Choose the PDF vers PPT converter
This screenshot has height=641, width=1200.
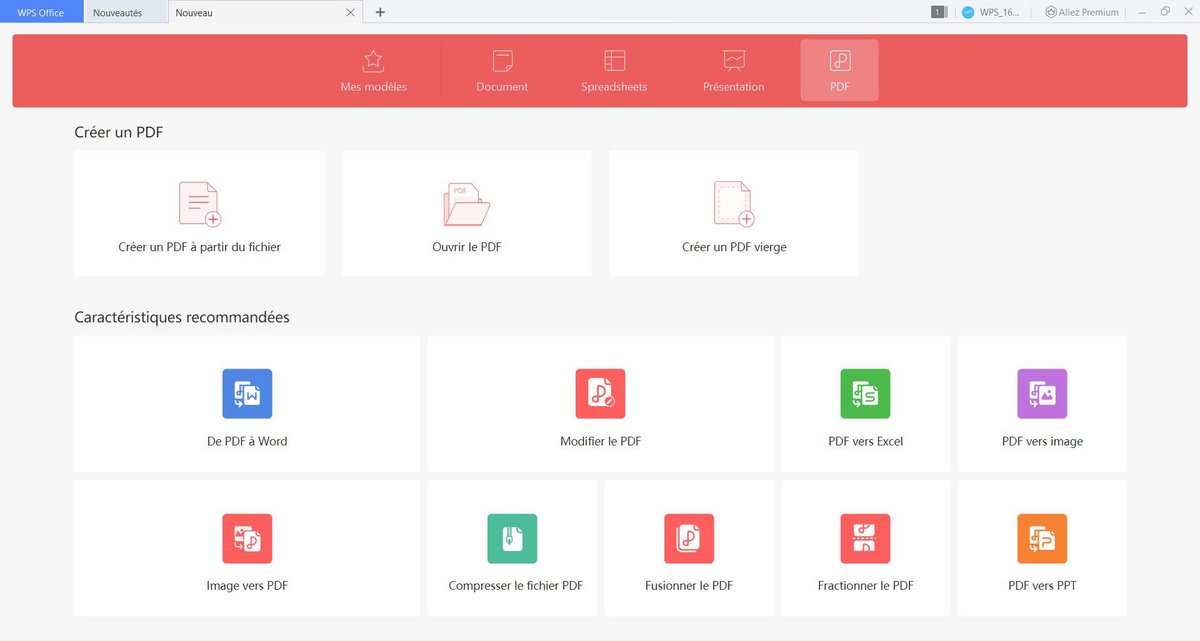pyautogui.click(x=1041, y=548)
